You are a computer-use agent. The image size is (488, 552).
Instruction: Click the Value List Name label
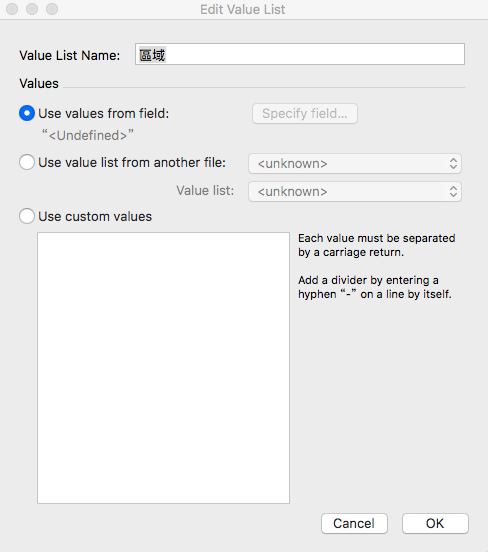[70, 55]
